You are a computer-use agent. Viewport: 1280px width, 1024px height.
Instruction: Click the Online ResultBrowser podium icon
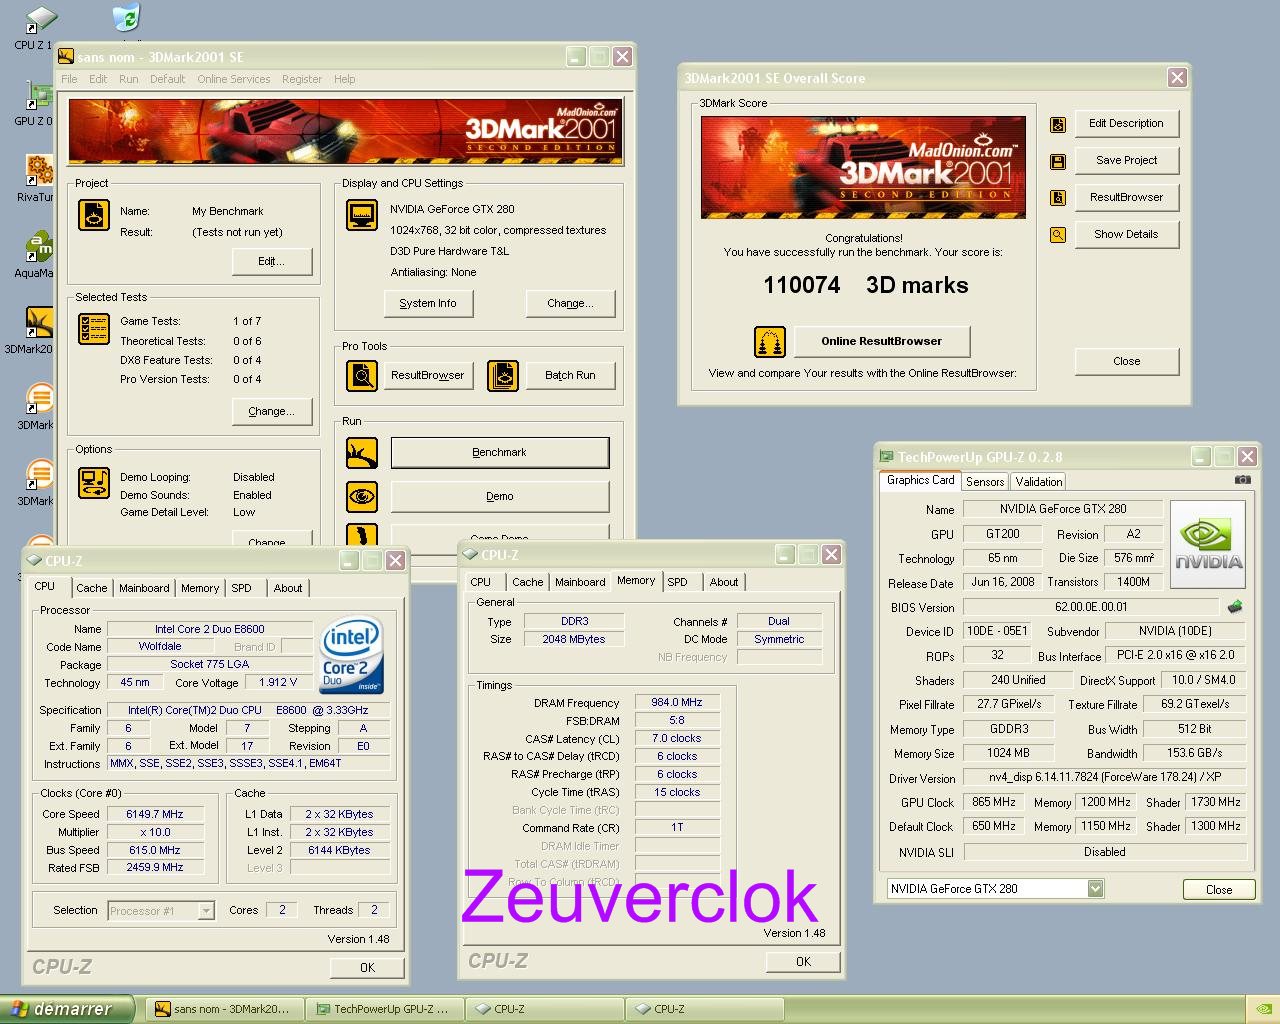(770, 342)
